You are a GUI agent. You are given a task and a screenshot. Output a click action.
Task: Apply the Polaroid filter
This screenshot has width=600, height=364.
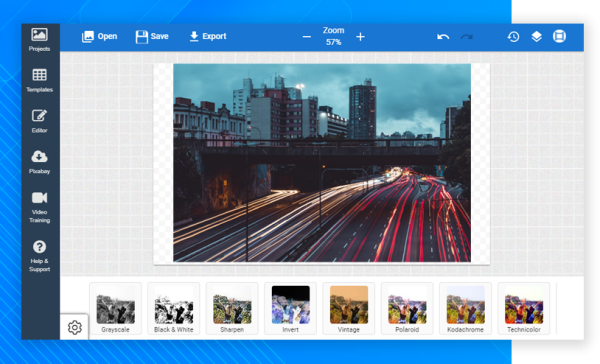[x=407, y=309]
